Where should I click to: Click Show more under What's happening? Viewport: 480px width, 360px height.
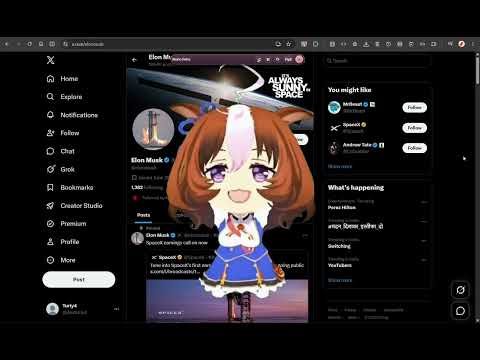coord(340,280)
